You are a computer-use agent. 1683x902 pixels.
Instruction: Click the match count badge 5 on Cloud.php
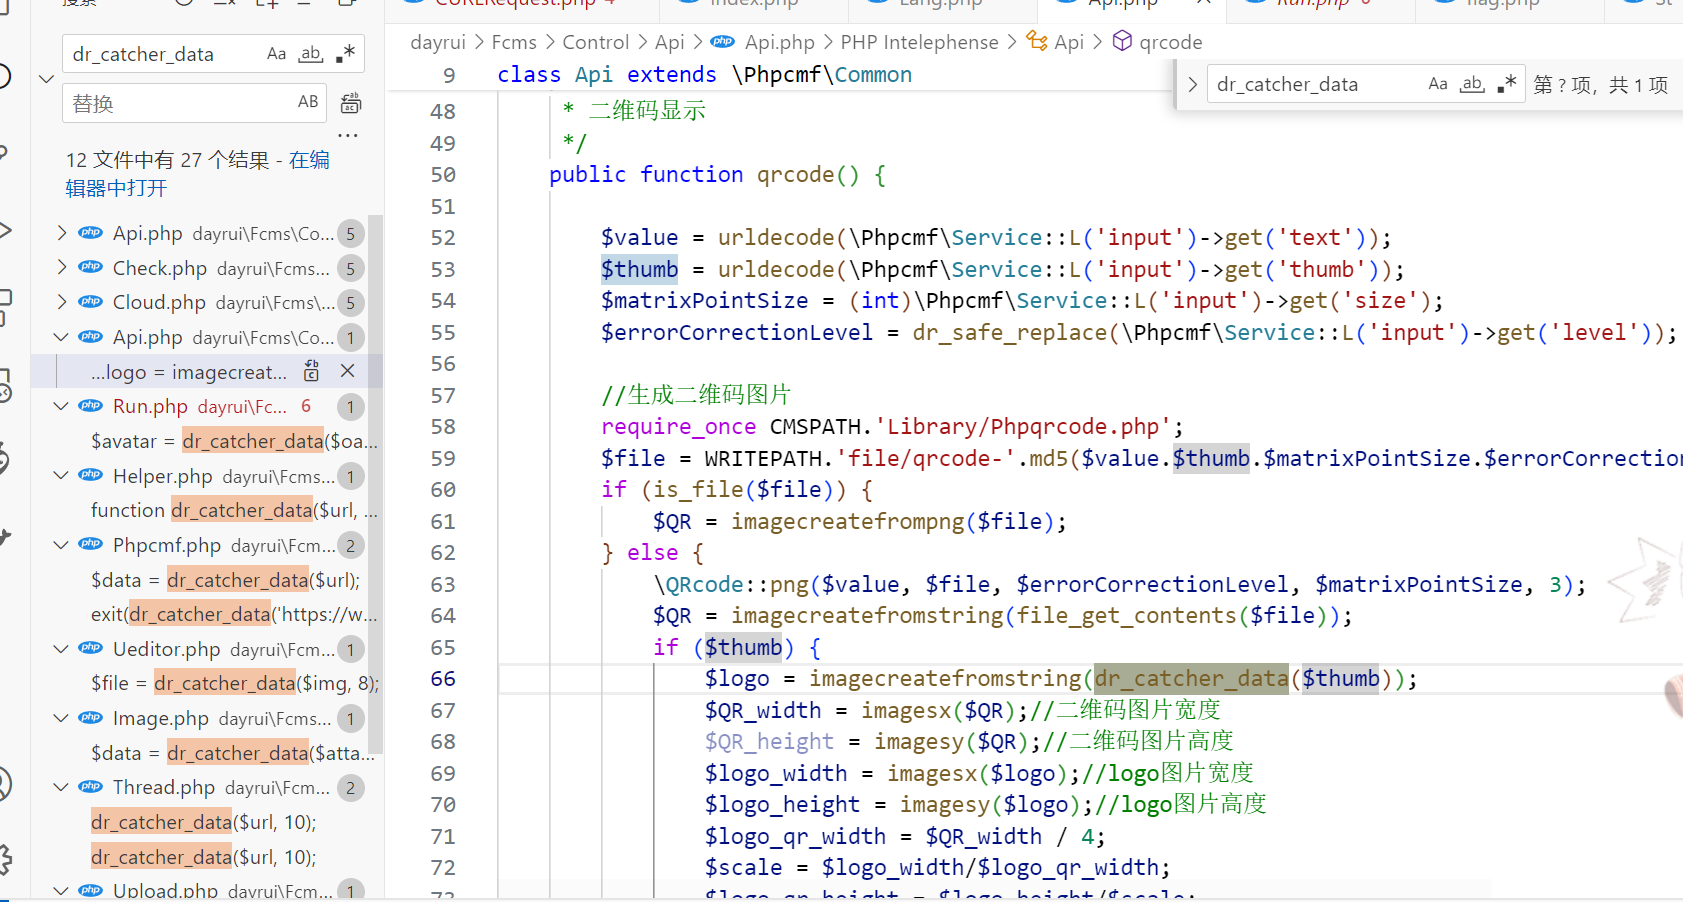[x=351, y=303]
